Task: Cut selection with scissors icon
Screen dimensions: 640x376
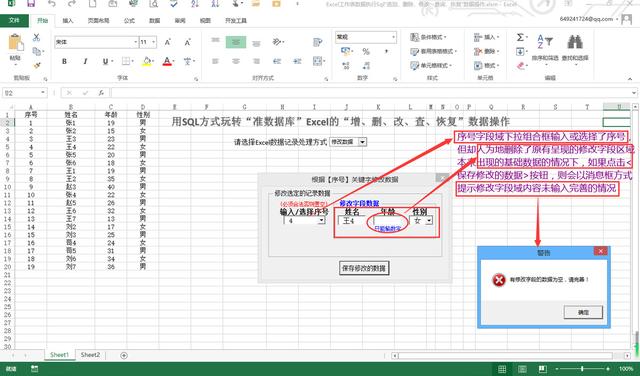Action: [36, 38]
